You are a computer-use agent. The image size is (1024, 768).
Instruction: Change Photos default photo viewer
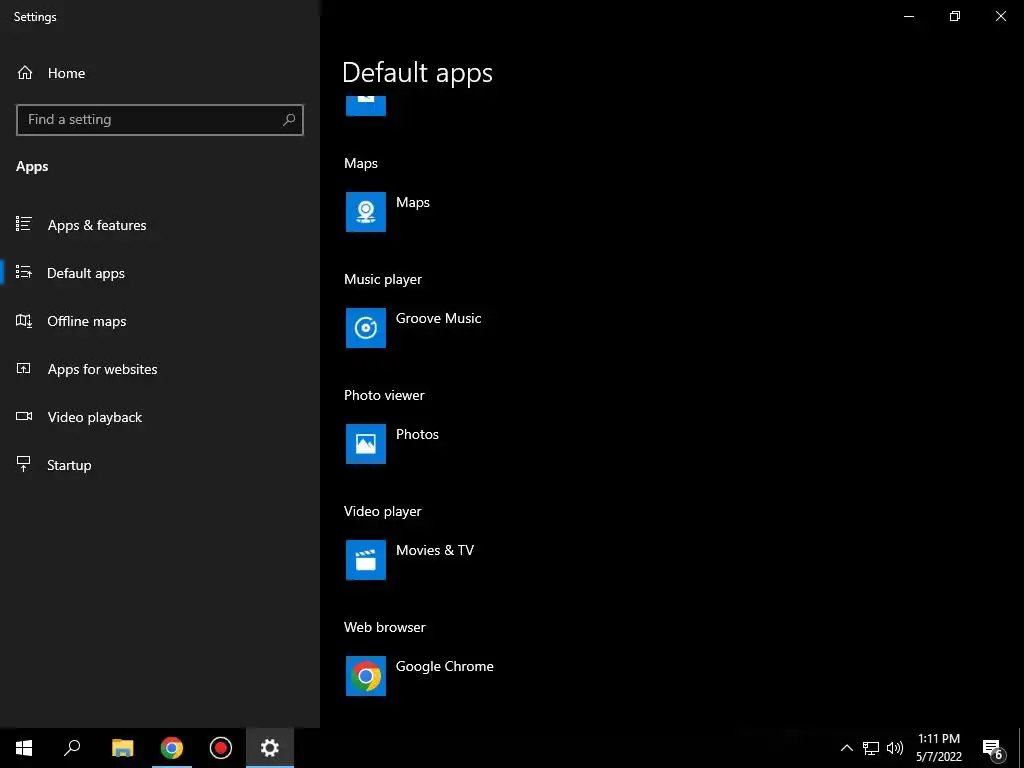click(417, 434)
